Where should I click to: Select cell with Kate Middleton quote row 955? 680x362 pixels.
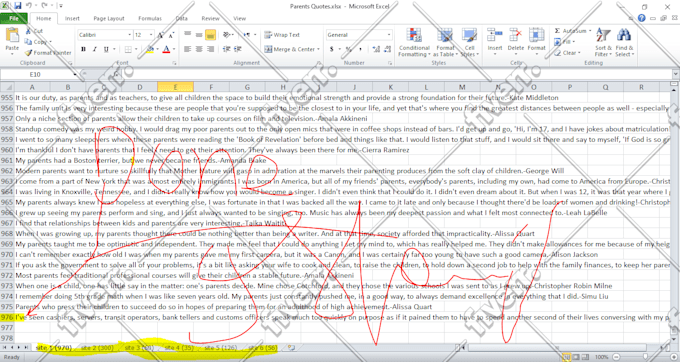click(x=287, y=98)
